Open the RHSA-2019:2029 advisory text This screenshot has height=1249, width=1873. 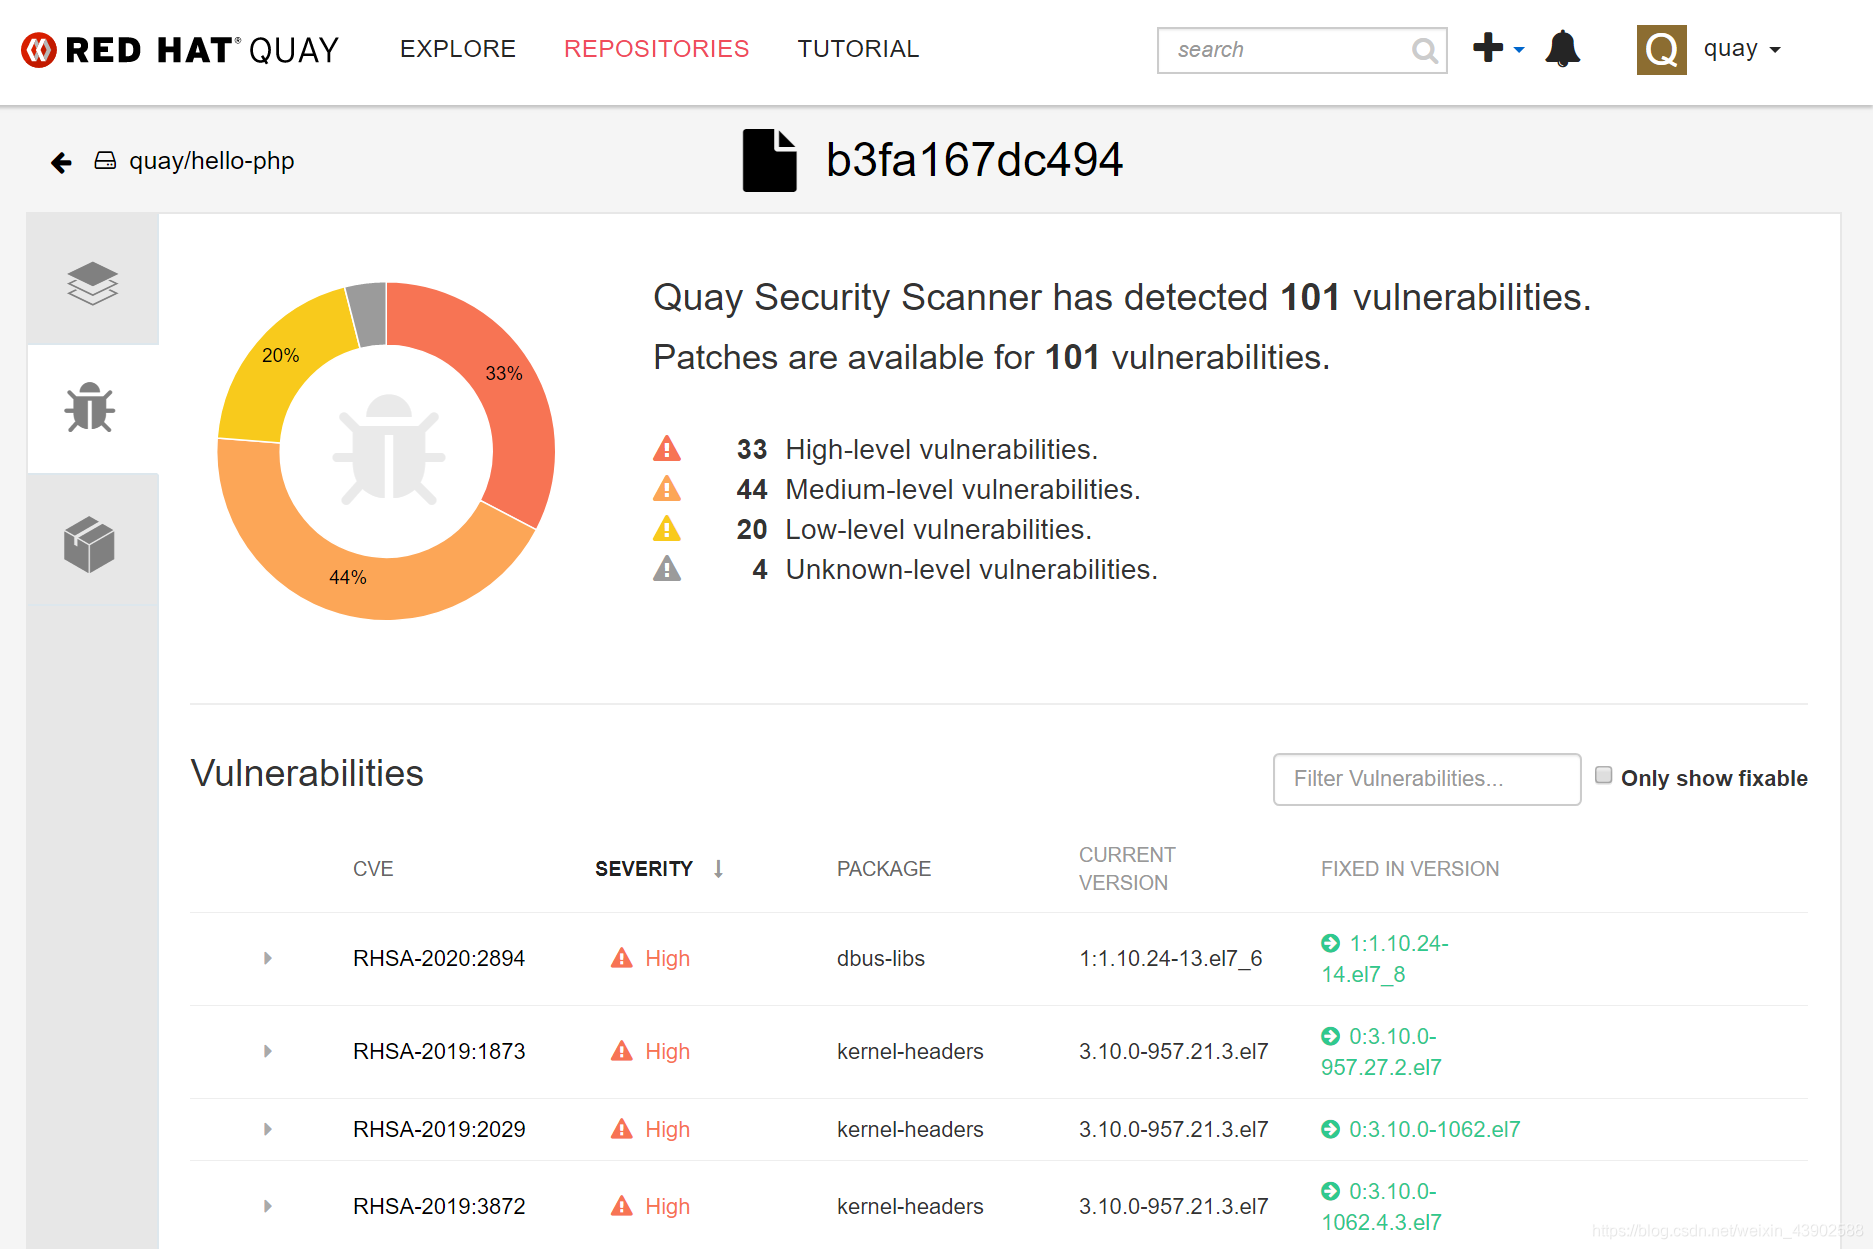439,1129
